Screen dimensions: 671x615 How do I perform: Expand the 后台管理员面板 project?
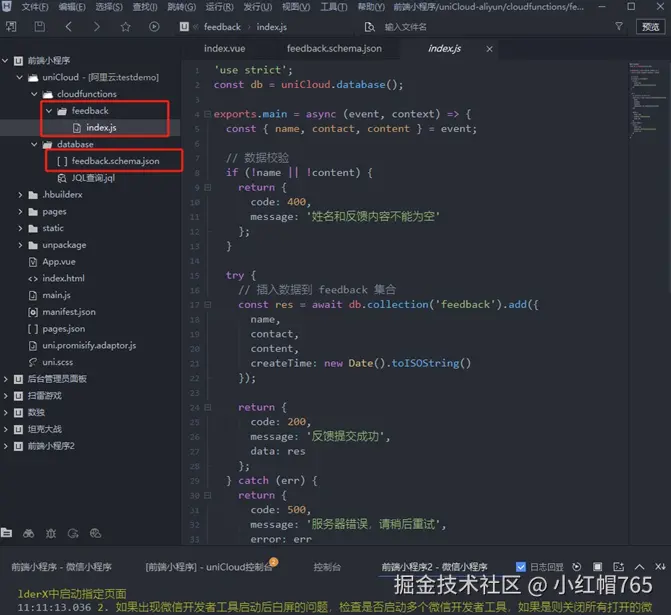coord(5,379)
